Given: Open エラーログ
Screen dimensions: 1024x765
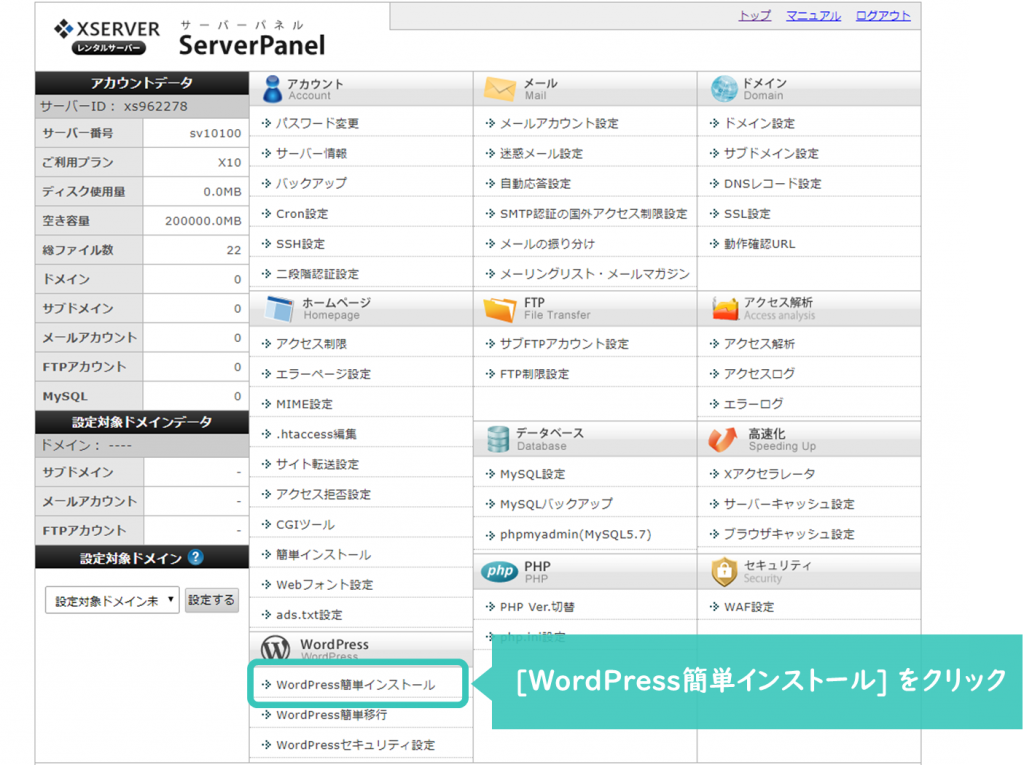Looking at the screenshot, I should click(753, 404).
